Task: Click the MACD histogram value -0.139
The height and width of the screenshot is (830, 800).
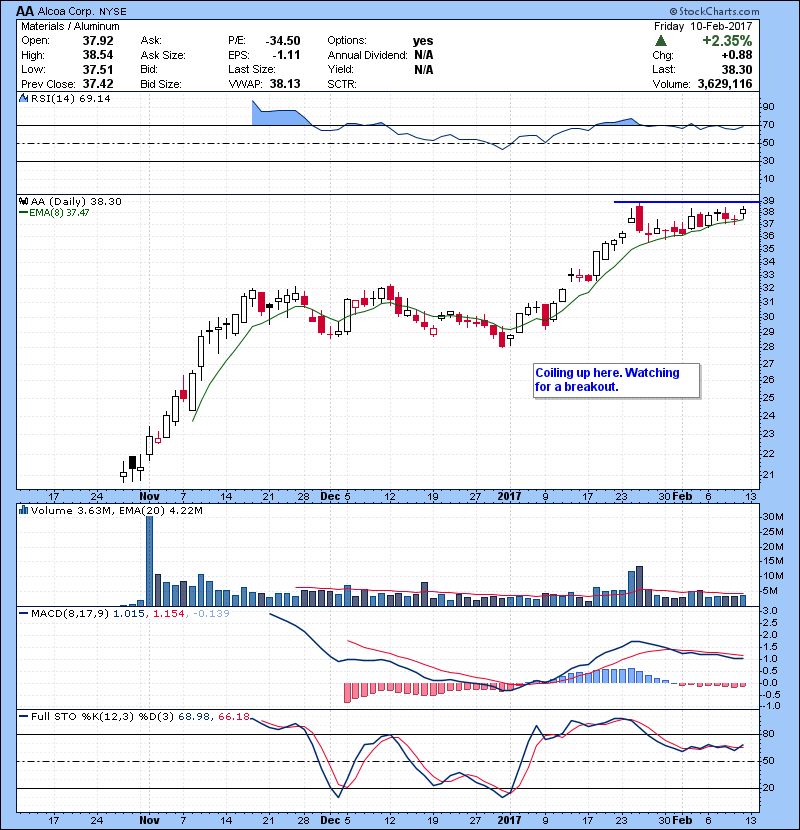Action: click(211, 614)
